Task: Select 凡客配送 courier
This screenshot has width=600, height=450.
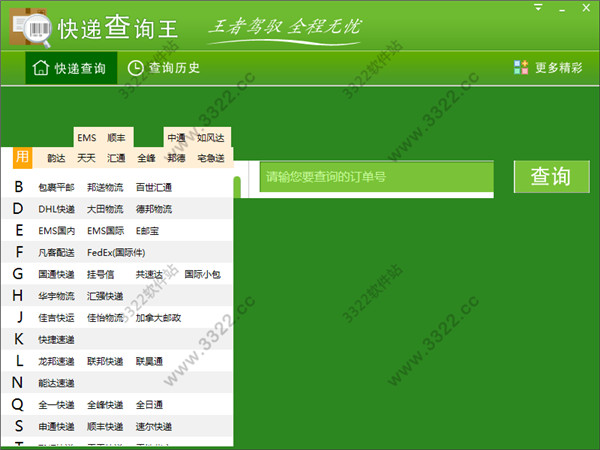Action: pos(56,253)
